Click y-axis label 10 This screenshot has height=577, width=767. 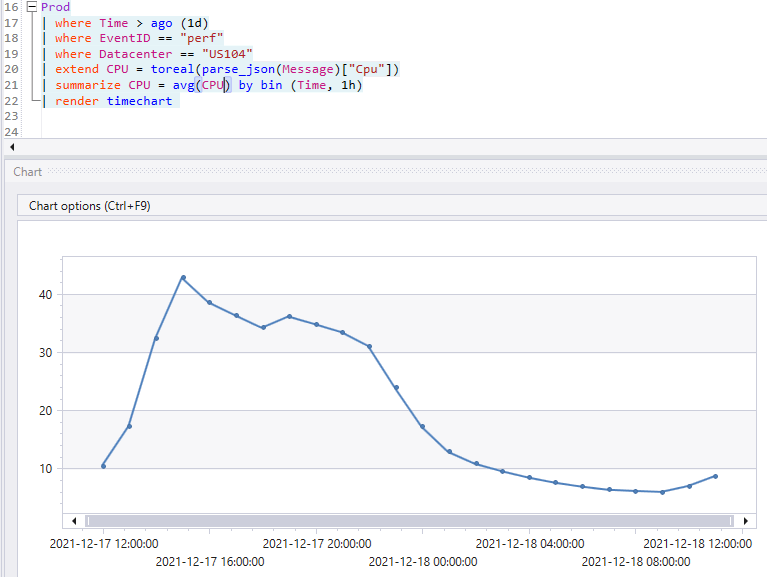click(x=45, y=468)
